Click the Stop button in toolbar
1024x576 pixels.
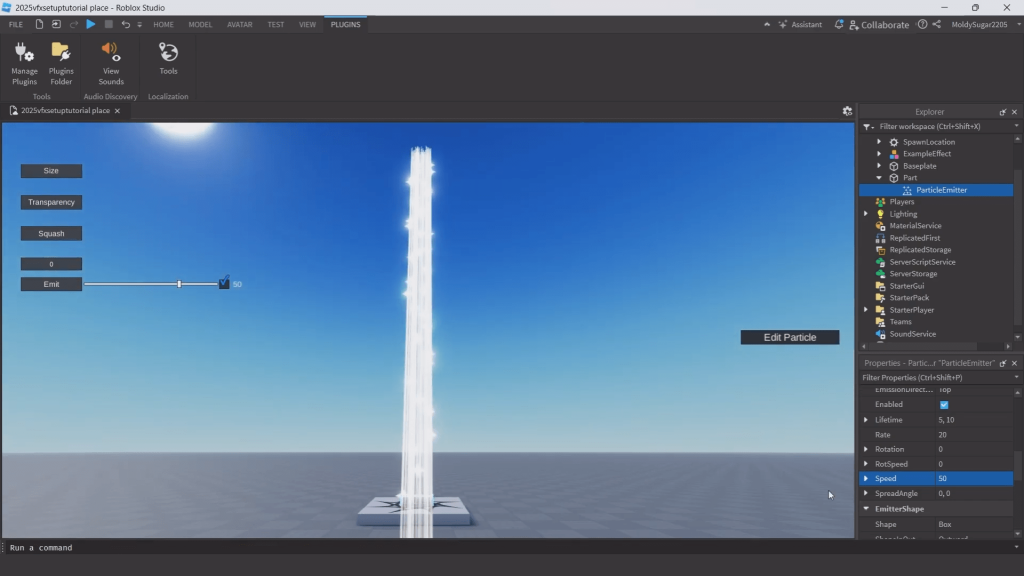tap(108, 24)
